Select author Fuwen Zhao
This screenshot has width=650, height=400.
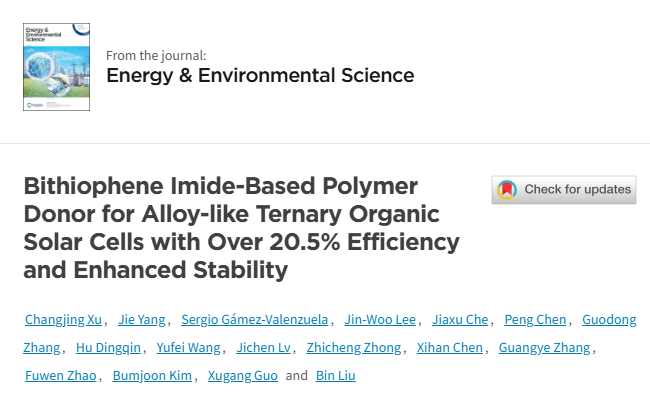click(61, 376)
